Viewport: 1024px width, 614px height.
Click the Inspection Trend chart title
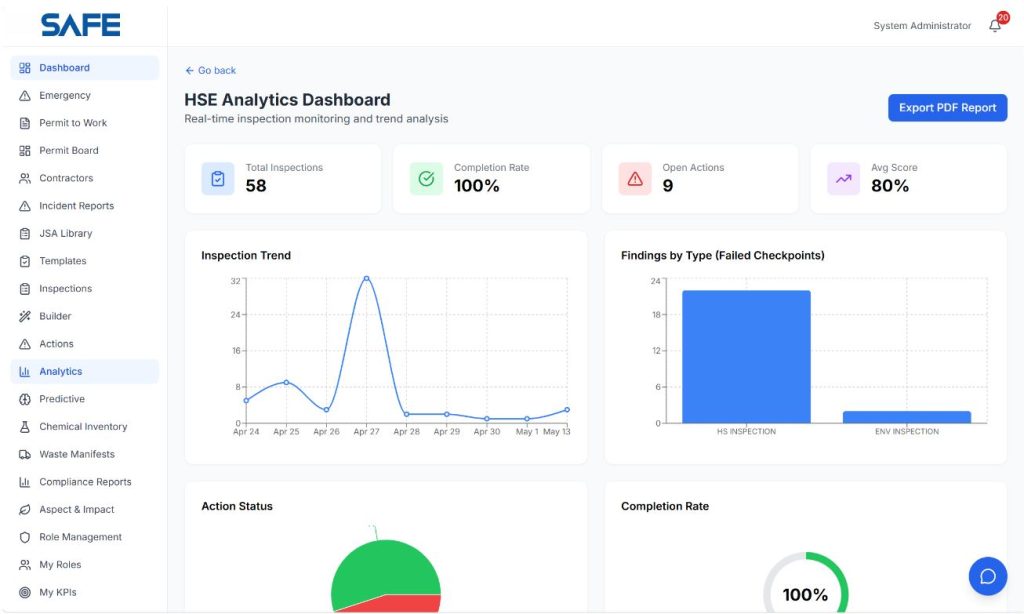(x=246, y=255)
